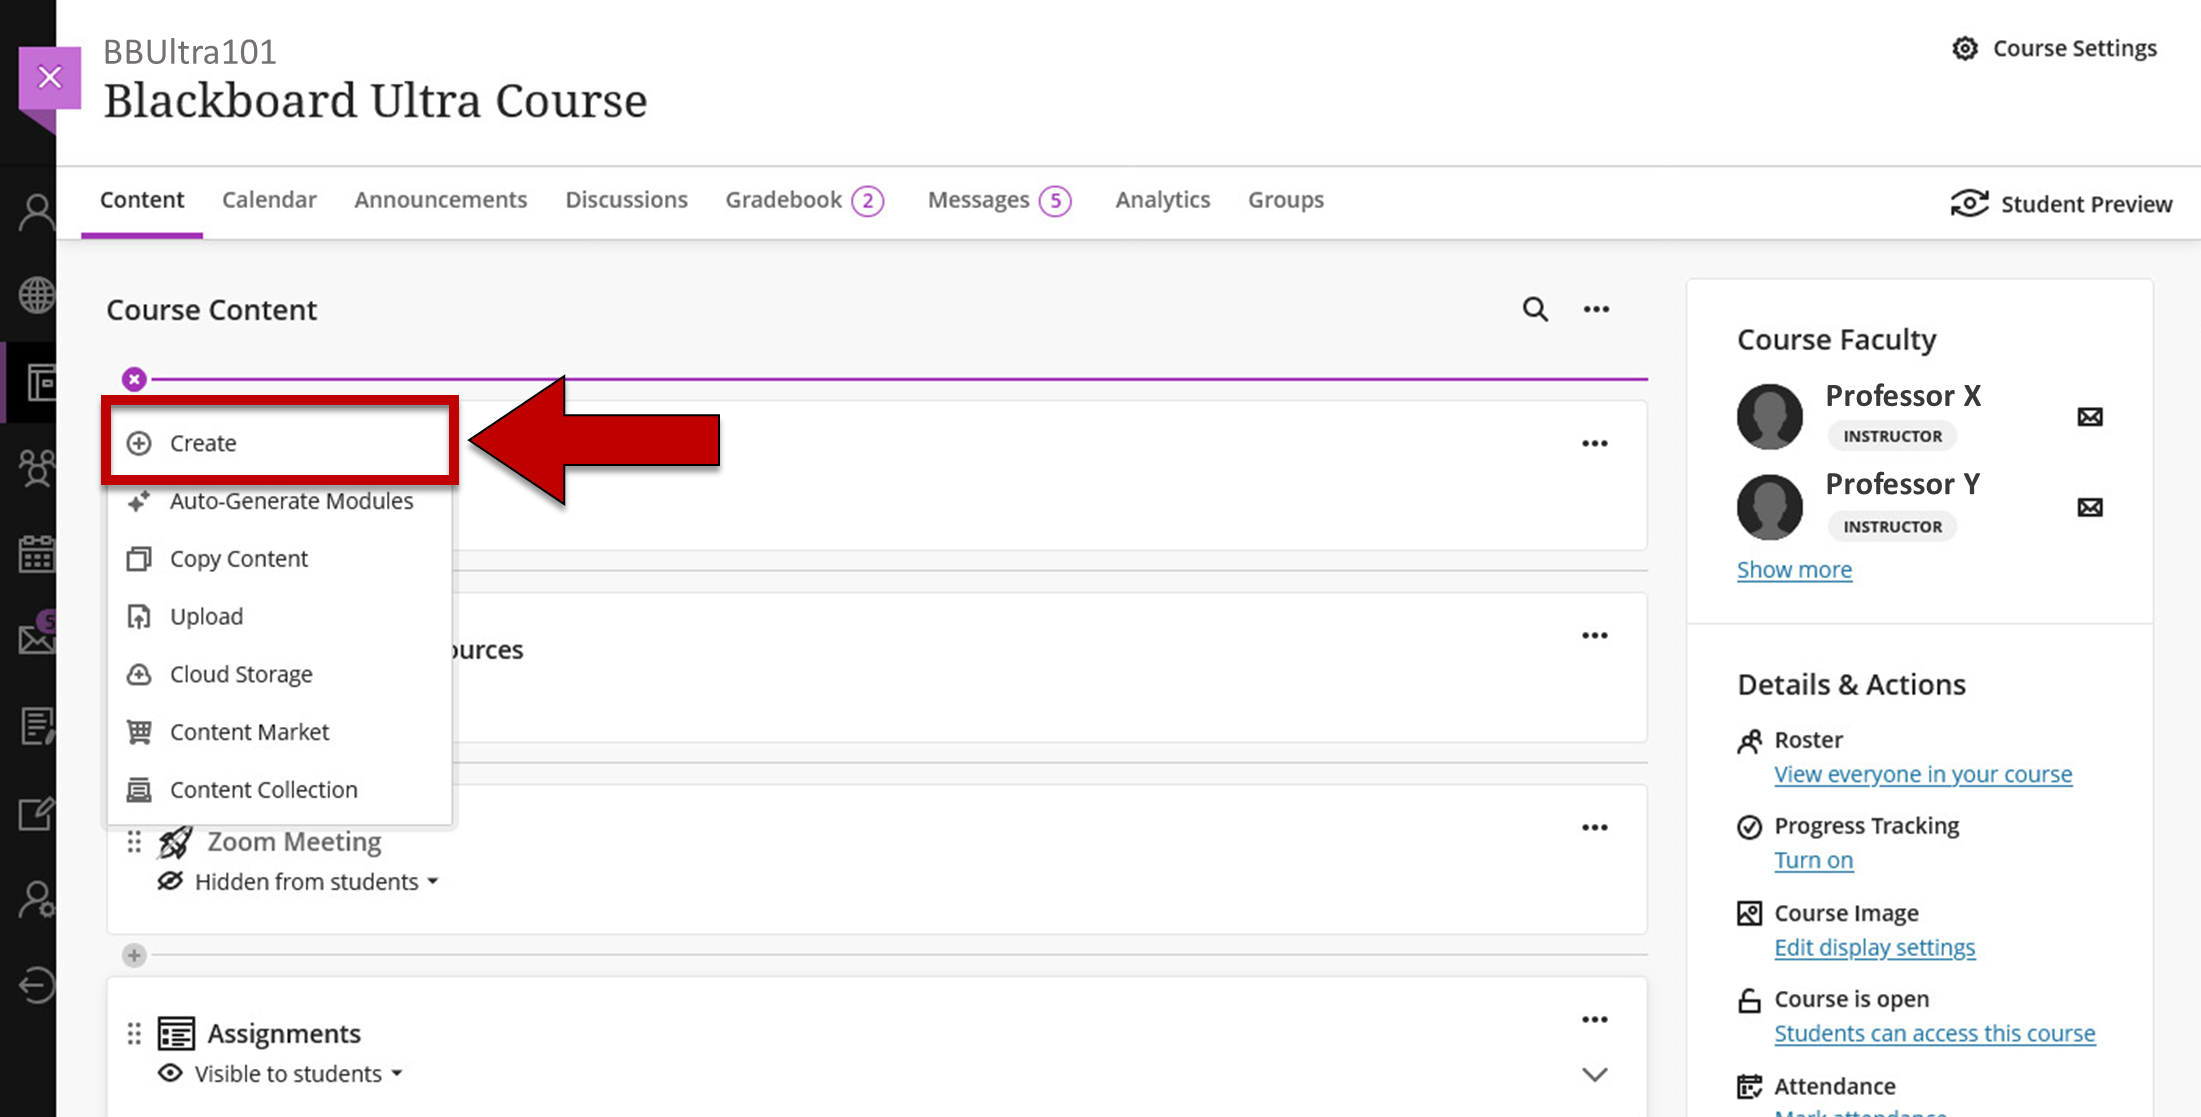Choose Cloud Storage from the menu
The height and width of the screenshot is (1117, 2201).
coord(280,674)
